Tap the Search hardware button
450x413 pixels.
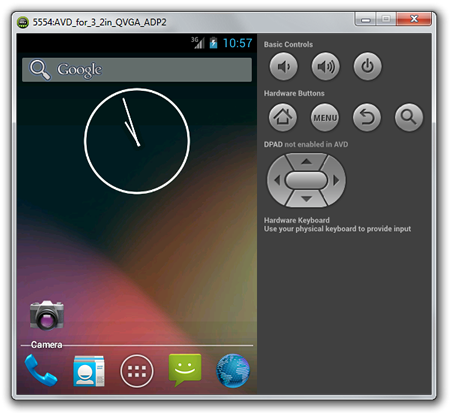pos(409,117)
